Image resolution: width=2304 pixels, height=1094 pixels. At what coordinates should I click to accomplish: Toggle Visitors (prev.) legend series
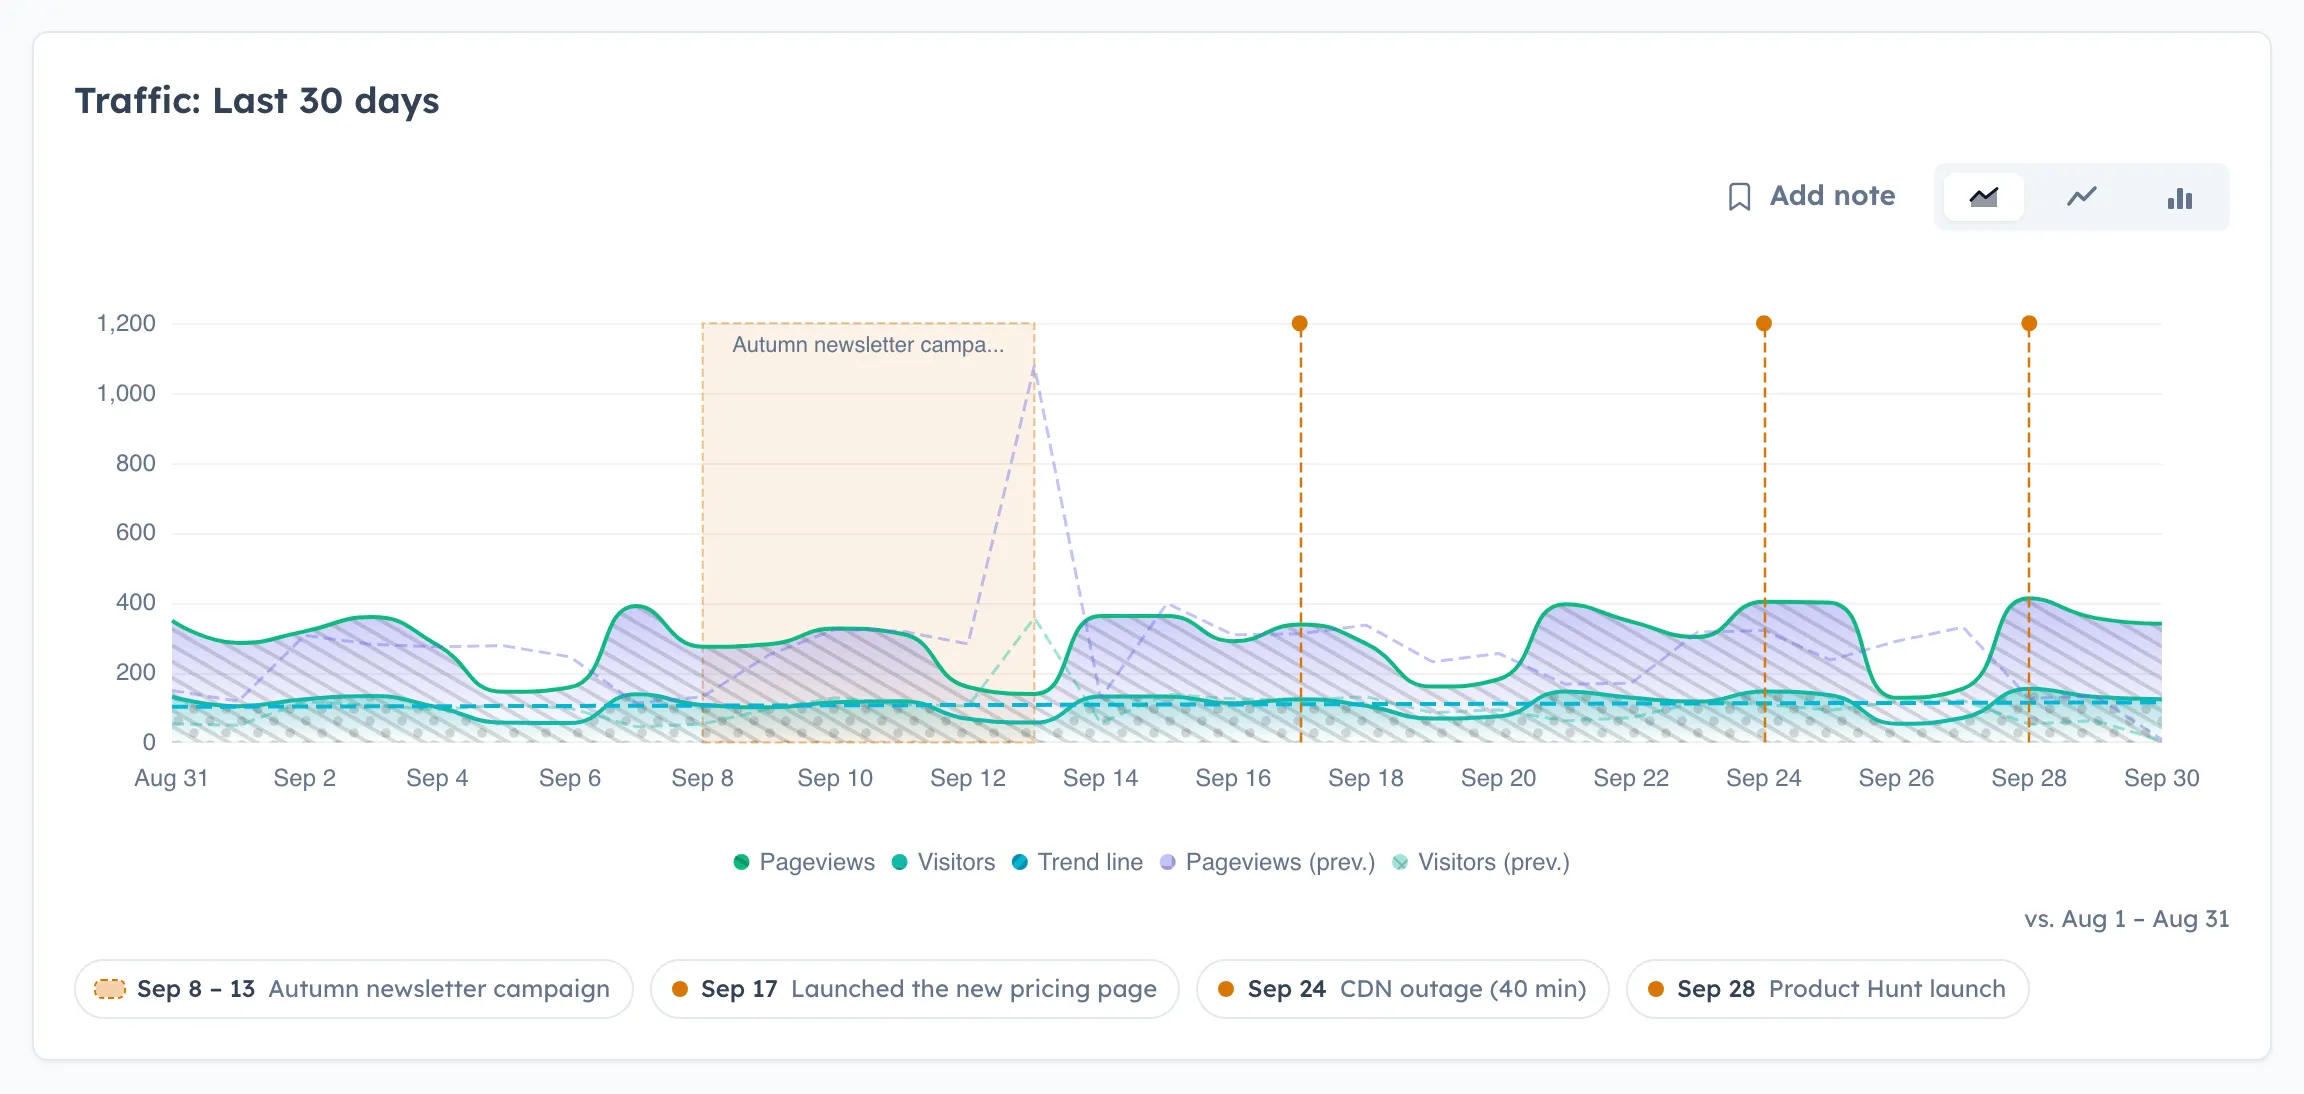pos(1481,862)
